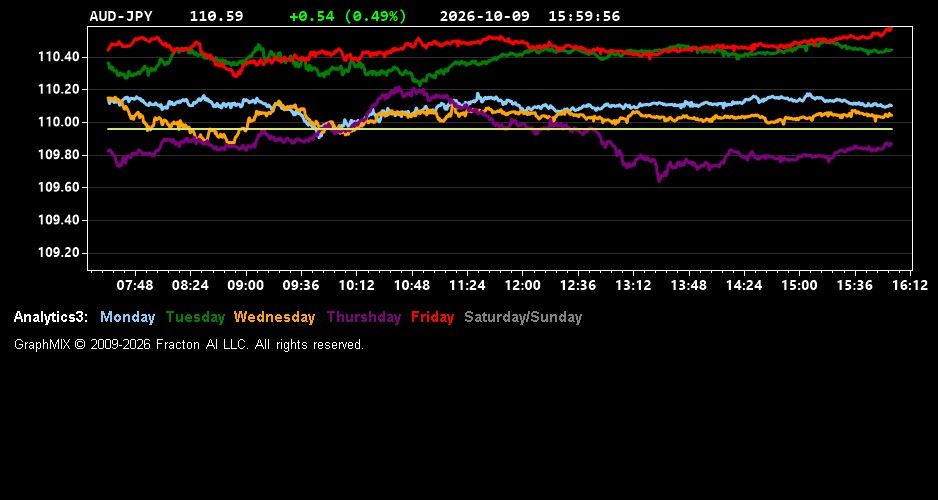The width and height of the screenshot is (938, 500).
Task: Select the Thurshday legend entry
Action: (364, 318)
